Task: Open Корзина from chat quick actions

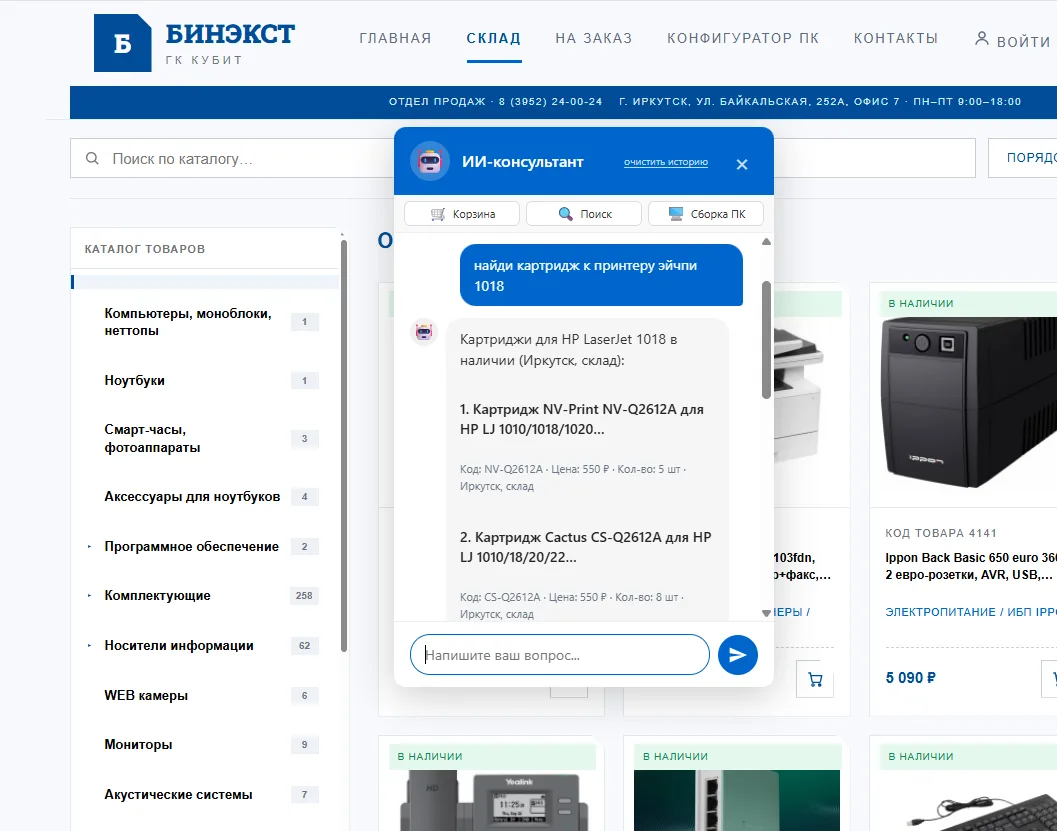Action: point(462,214)
